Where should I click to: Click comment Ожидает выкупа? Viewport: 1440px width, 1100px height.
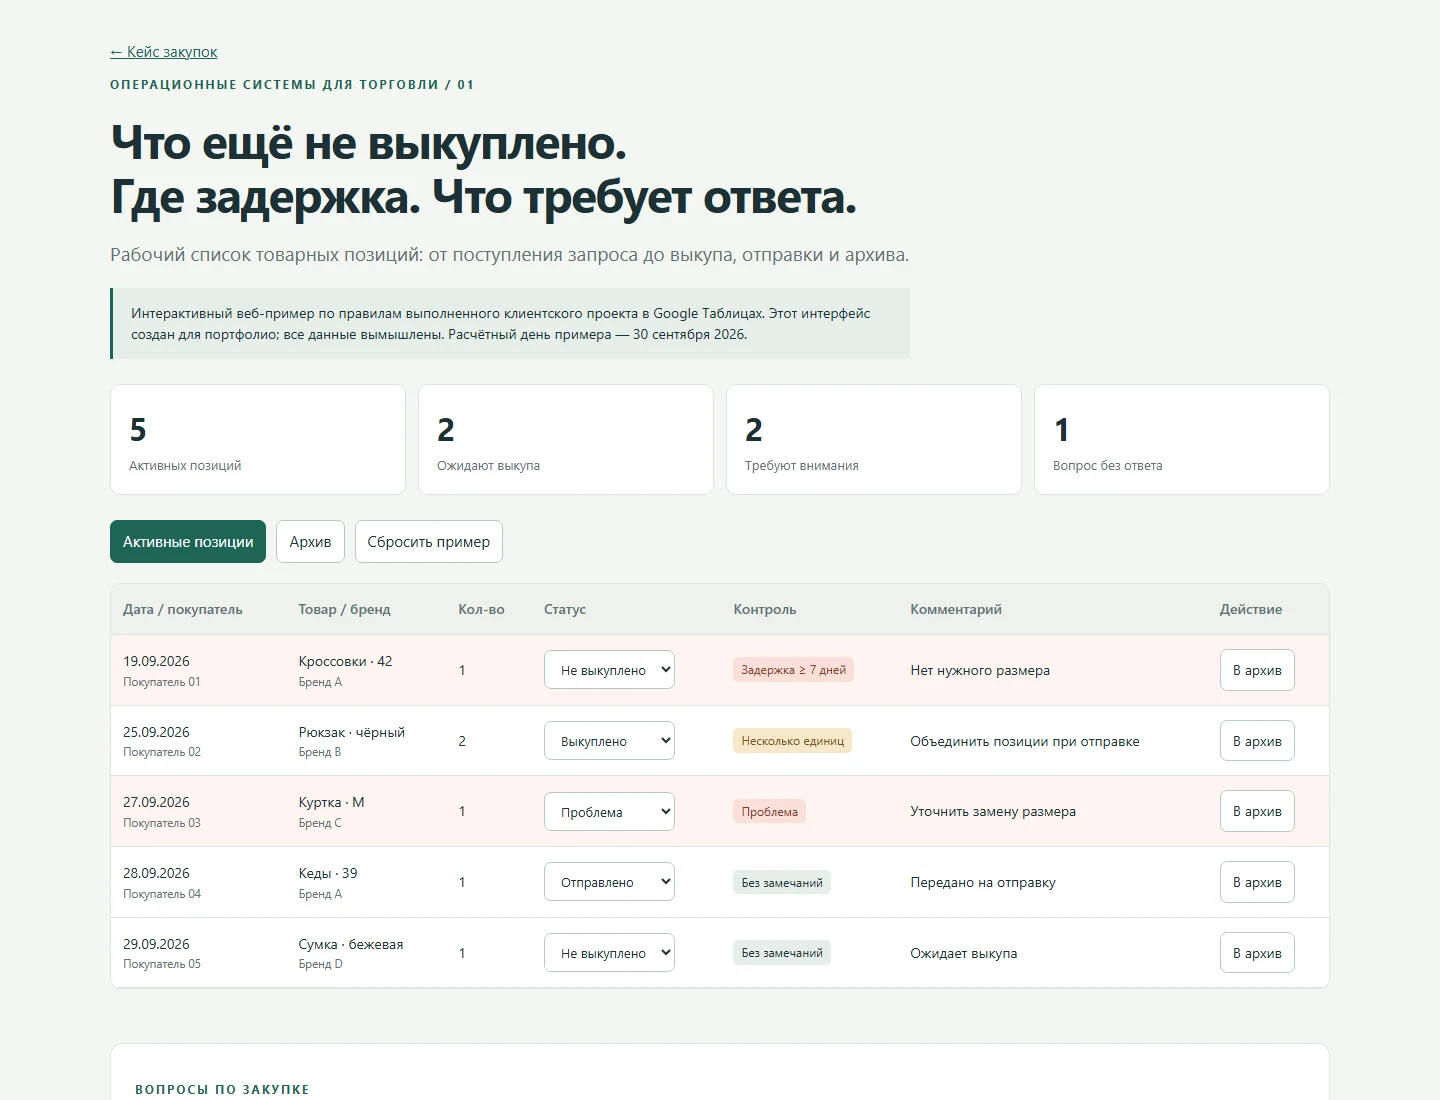click(964, 953)
